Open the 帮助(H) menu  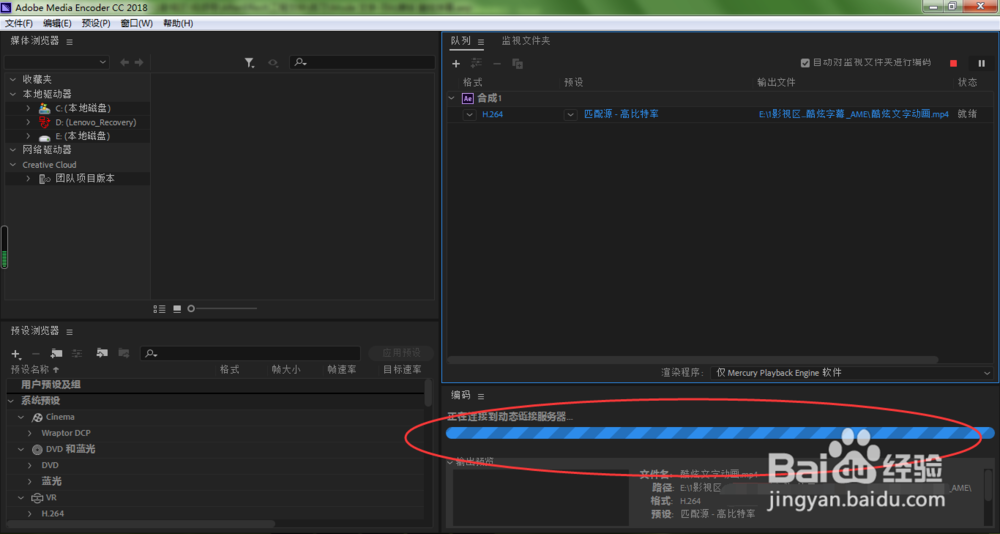coord(178,24)
